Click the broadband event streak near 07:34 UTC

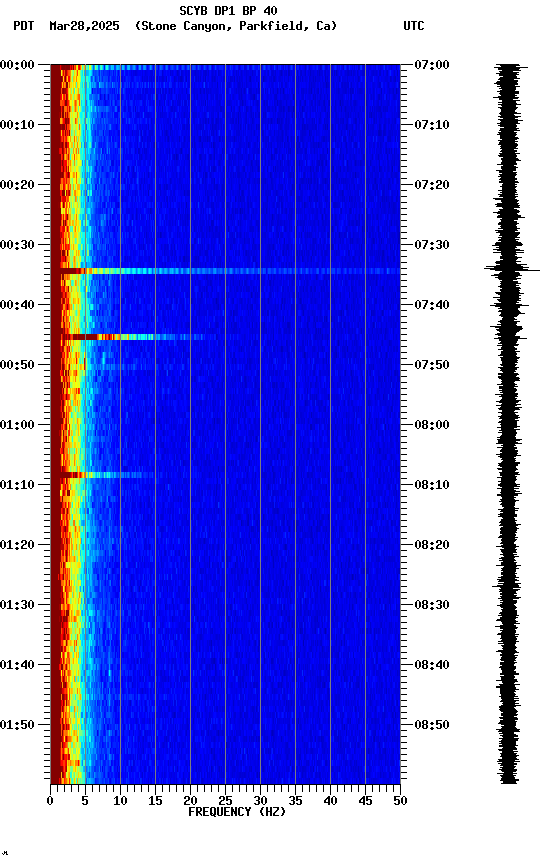pos(225,271)
